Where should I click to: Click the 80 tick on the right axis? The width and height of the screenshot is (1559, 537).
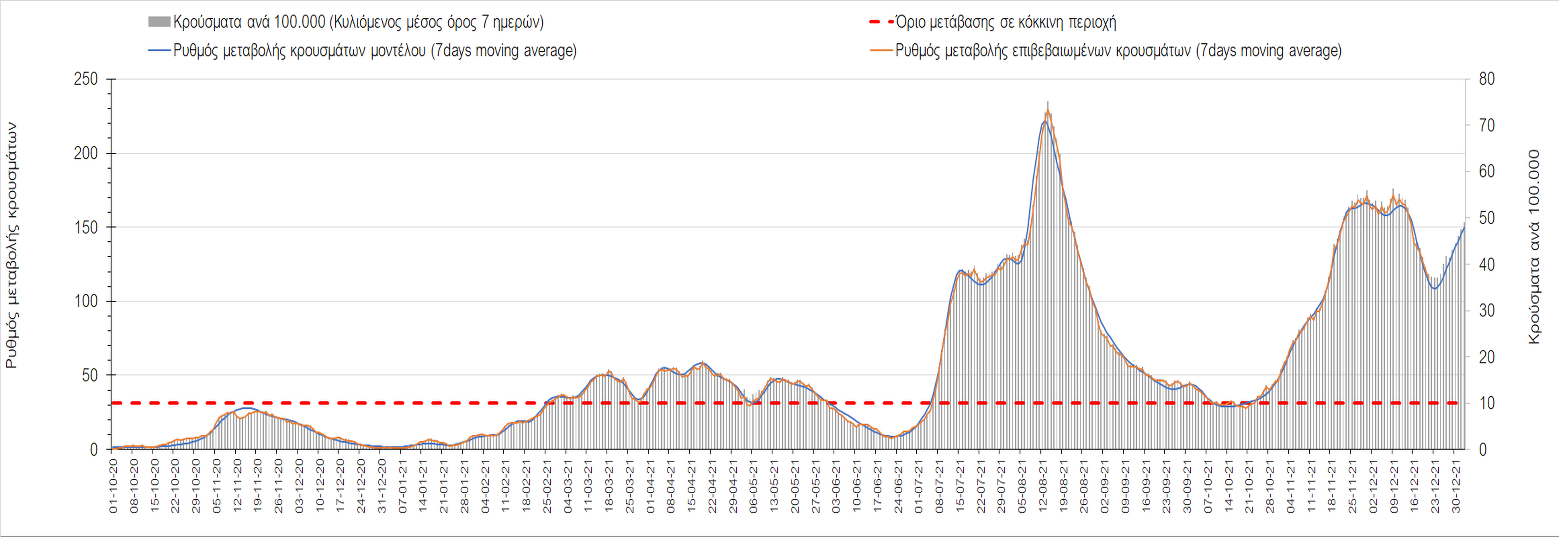point(1486,80)
